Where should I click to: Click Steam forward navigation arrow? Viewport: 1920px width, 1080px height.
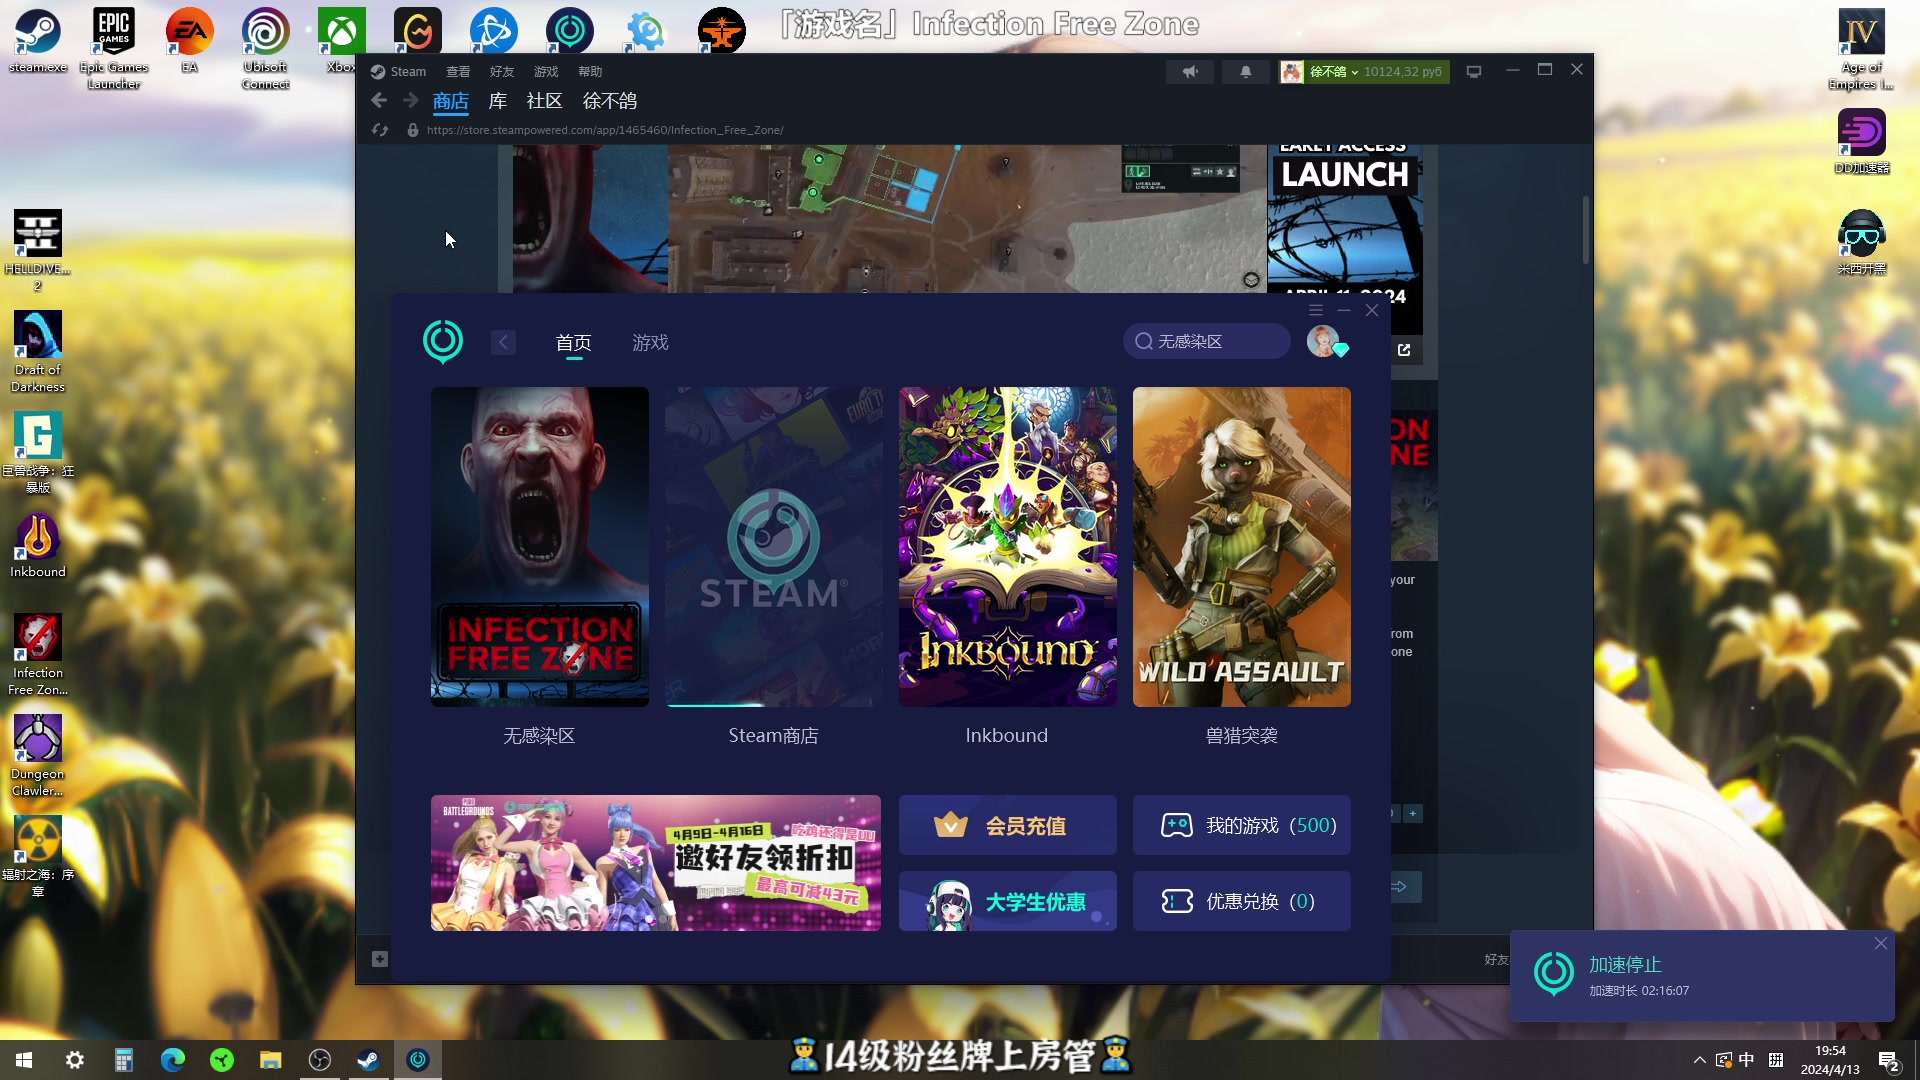coord(410,100)
